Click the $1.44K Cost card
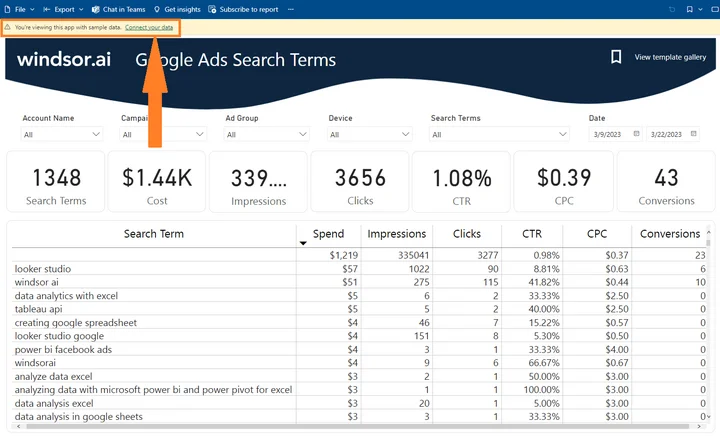This screenshot has width=720, height=437. (x=157, y=182)
